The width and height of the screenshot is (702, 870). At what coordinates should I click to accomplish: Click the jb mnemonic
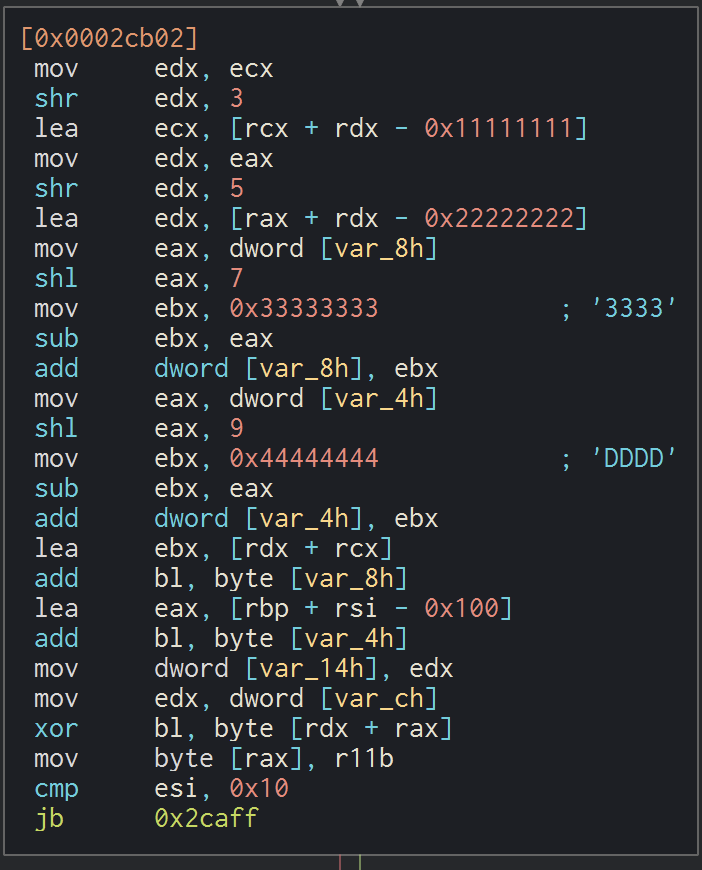[48, 818]
